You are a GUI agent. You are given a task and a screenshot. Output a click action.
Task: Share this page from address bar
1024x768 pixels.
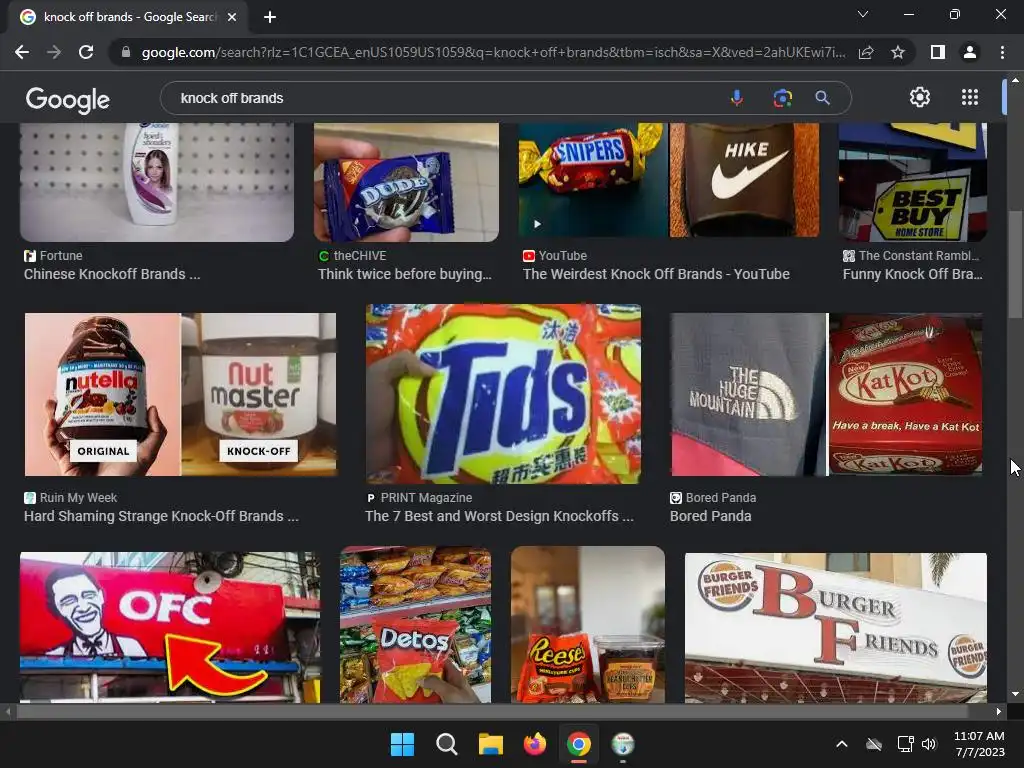click(x=866, y=52)
